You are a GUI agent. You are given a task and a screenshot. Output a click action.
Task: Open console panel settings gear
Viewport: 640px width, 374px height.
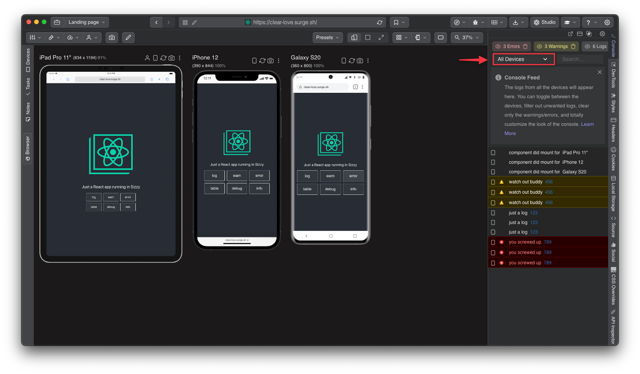point(602,34)
